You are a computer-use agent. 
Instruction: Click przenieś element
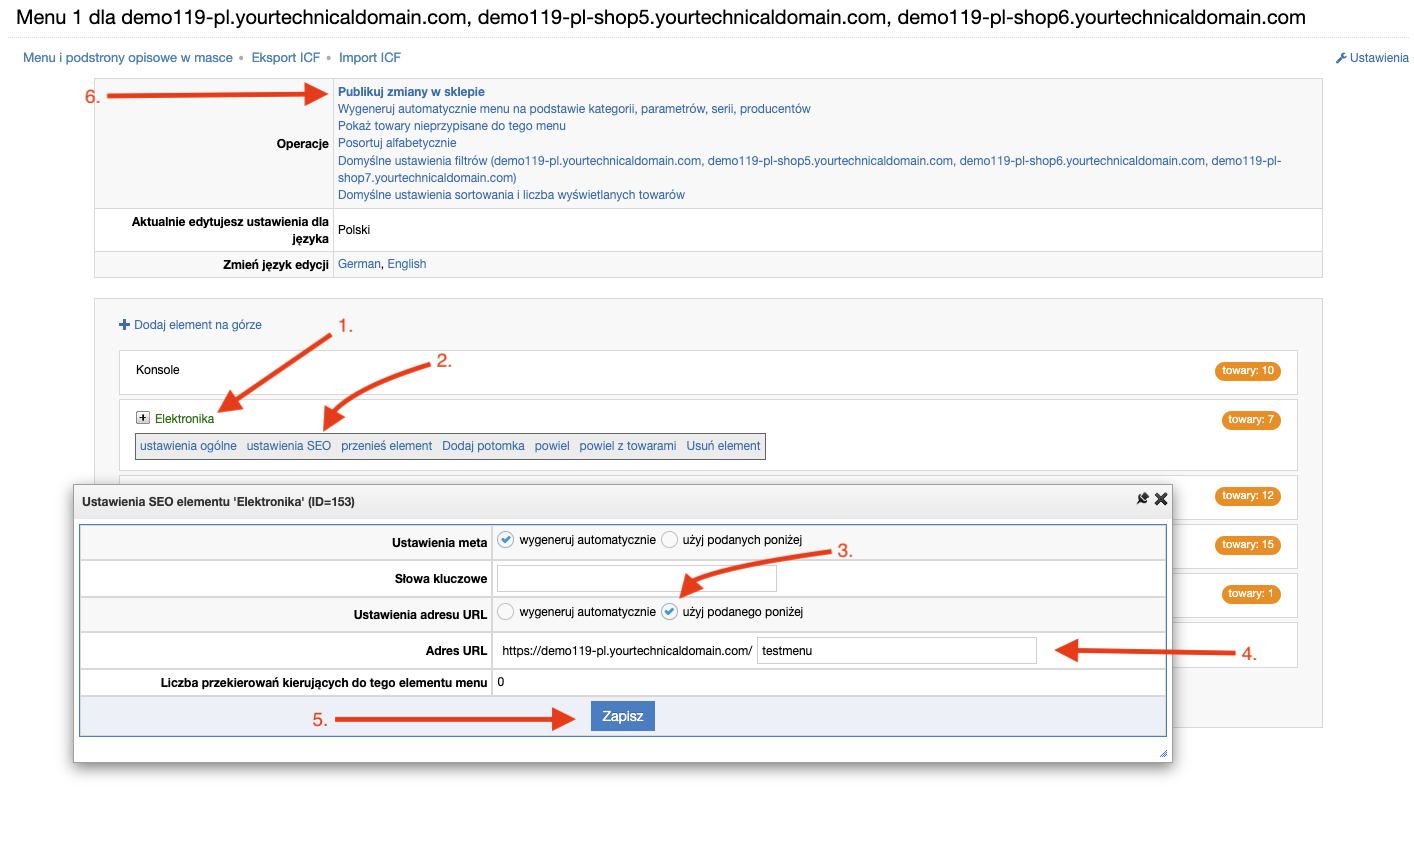tap(387, 446)
